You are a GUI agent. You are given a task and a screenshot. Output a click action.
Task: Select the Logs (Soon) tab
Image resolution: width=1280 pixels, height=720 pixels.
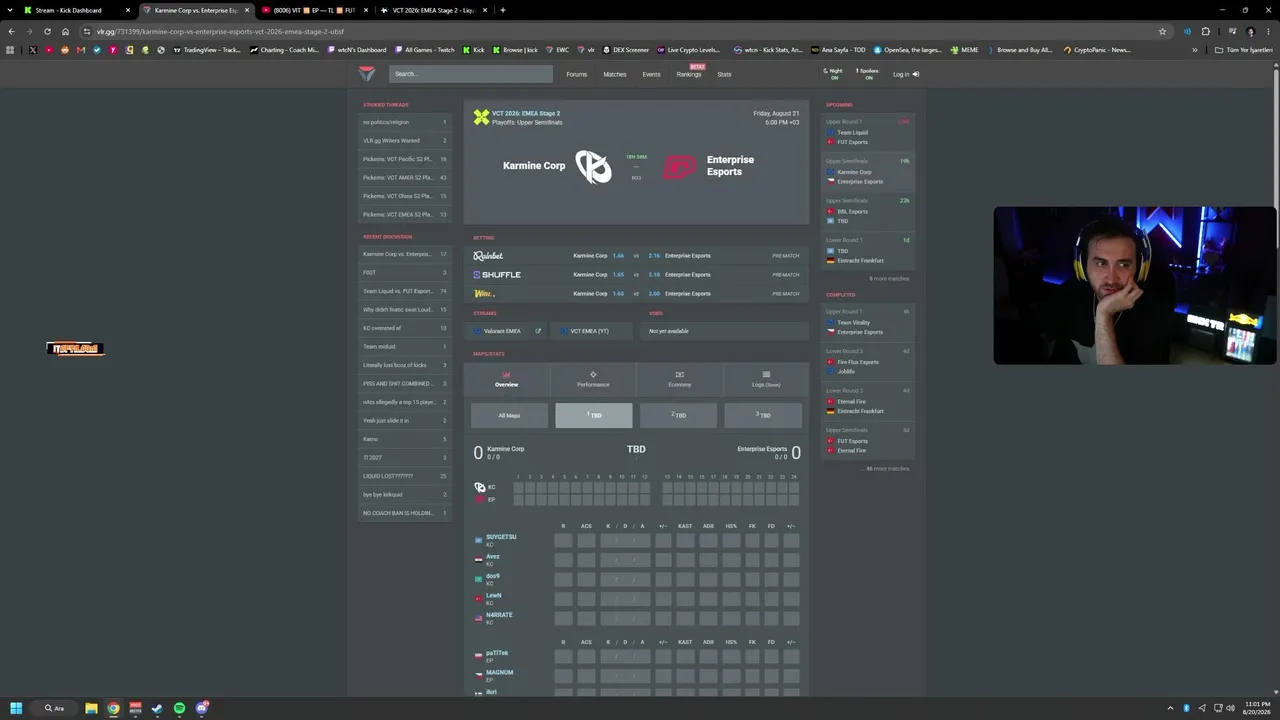pyautogui.click(x=766, y=379)
